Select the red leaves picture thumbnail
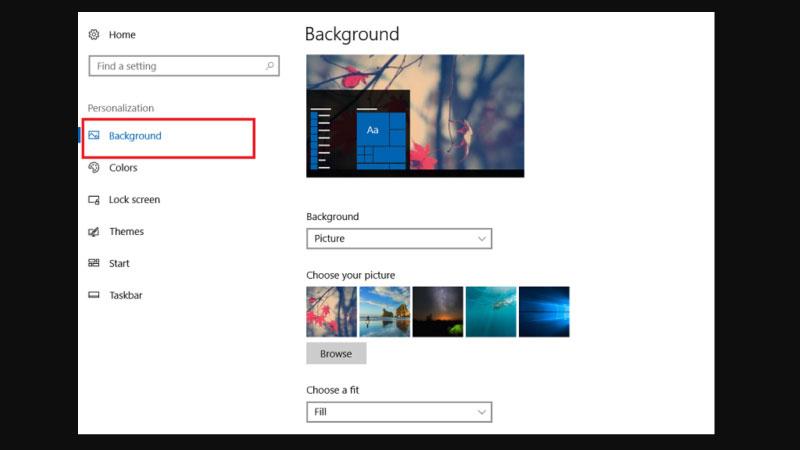Viewport: 800px width, 450px height. click(331, 311)
